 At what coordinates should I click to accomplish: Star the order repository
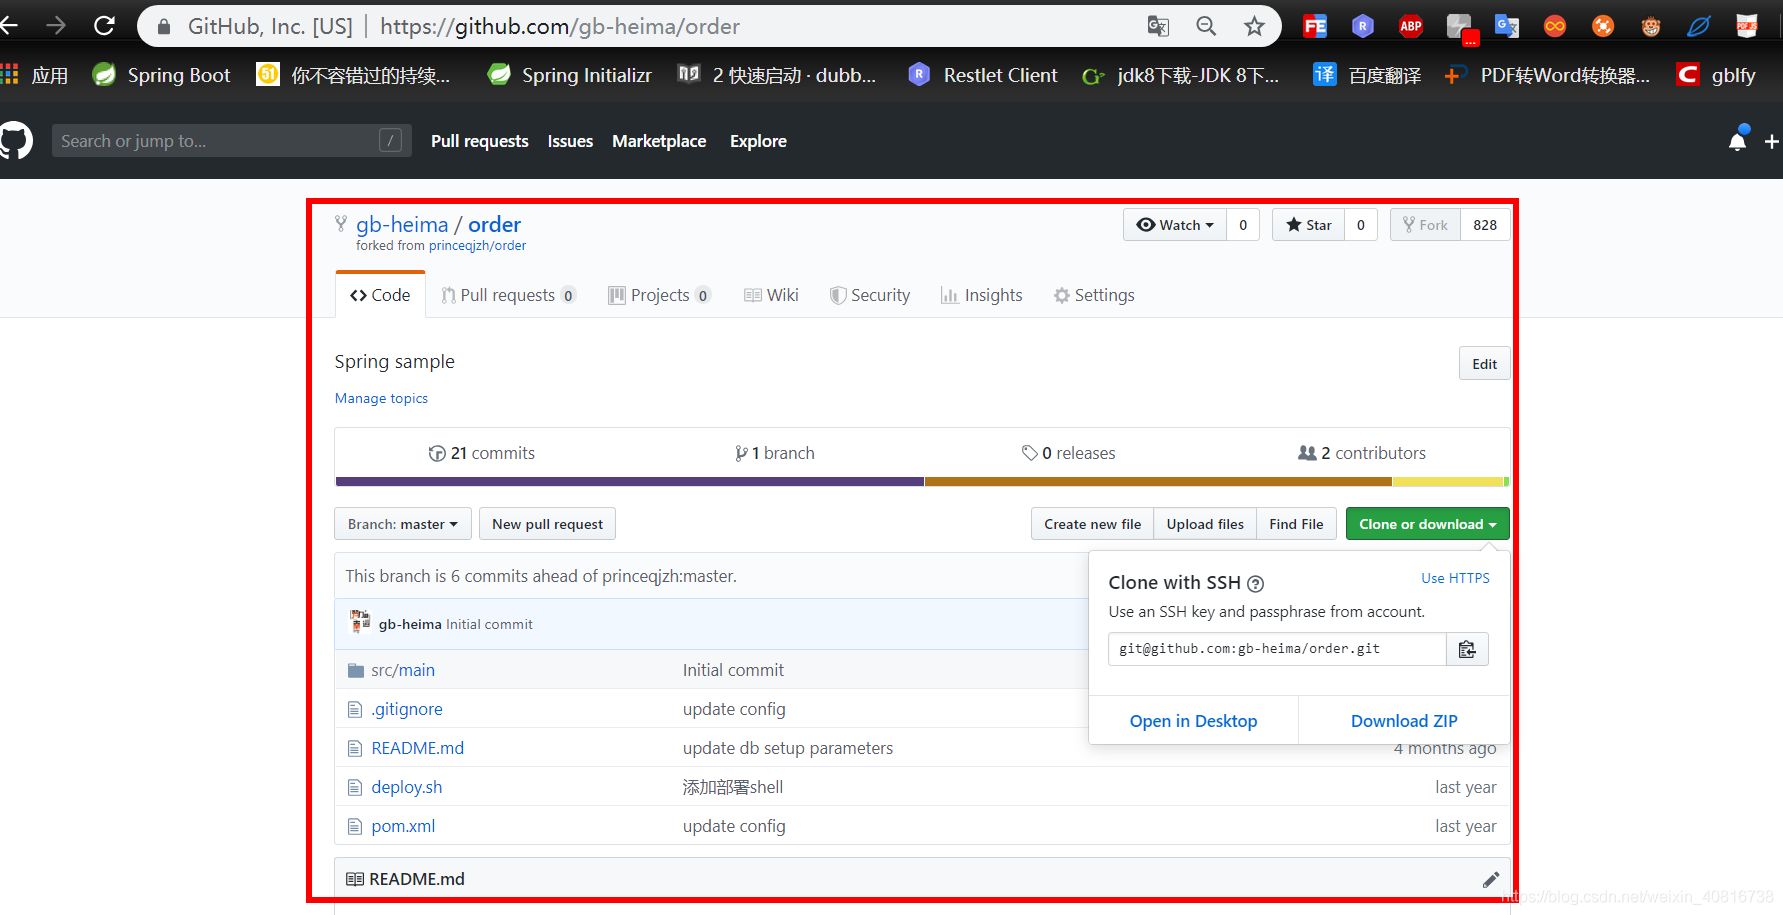pyautogui.click(x=1308, y=225)
